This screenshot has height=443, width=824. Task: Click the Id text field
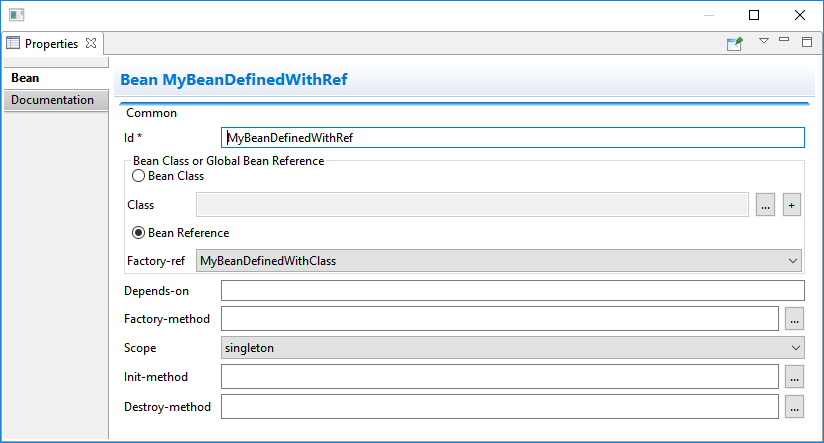click(512, 139)
